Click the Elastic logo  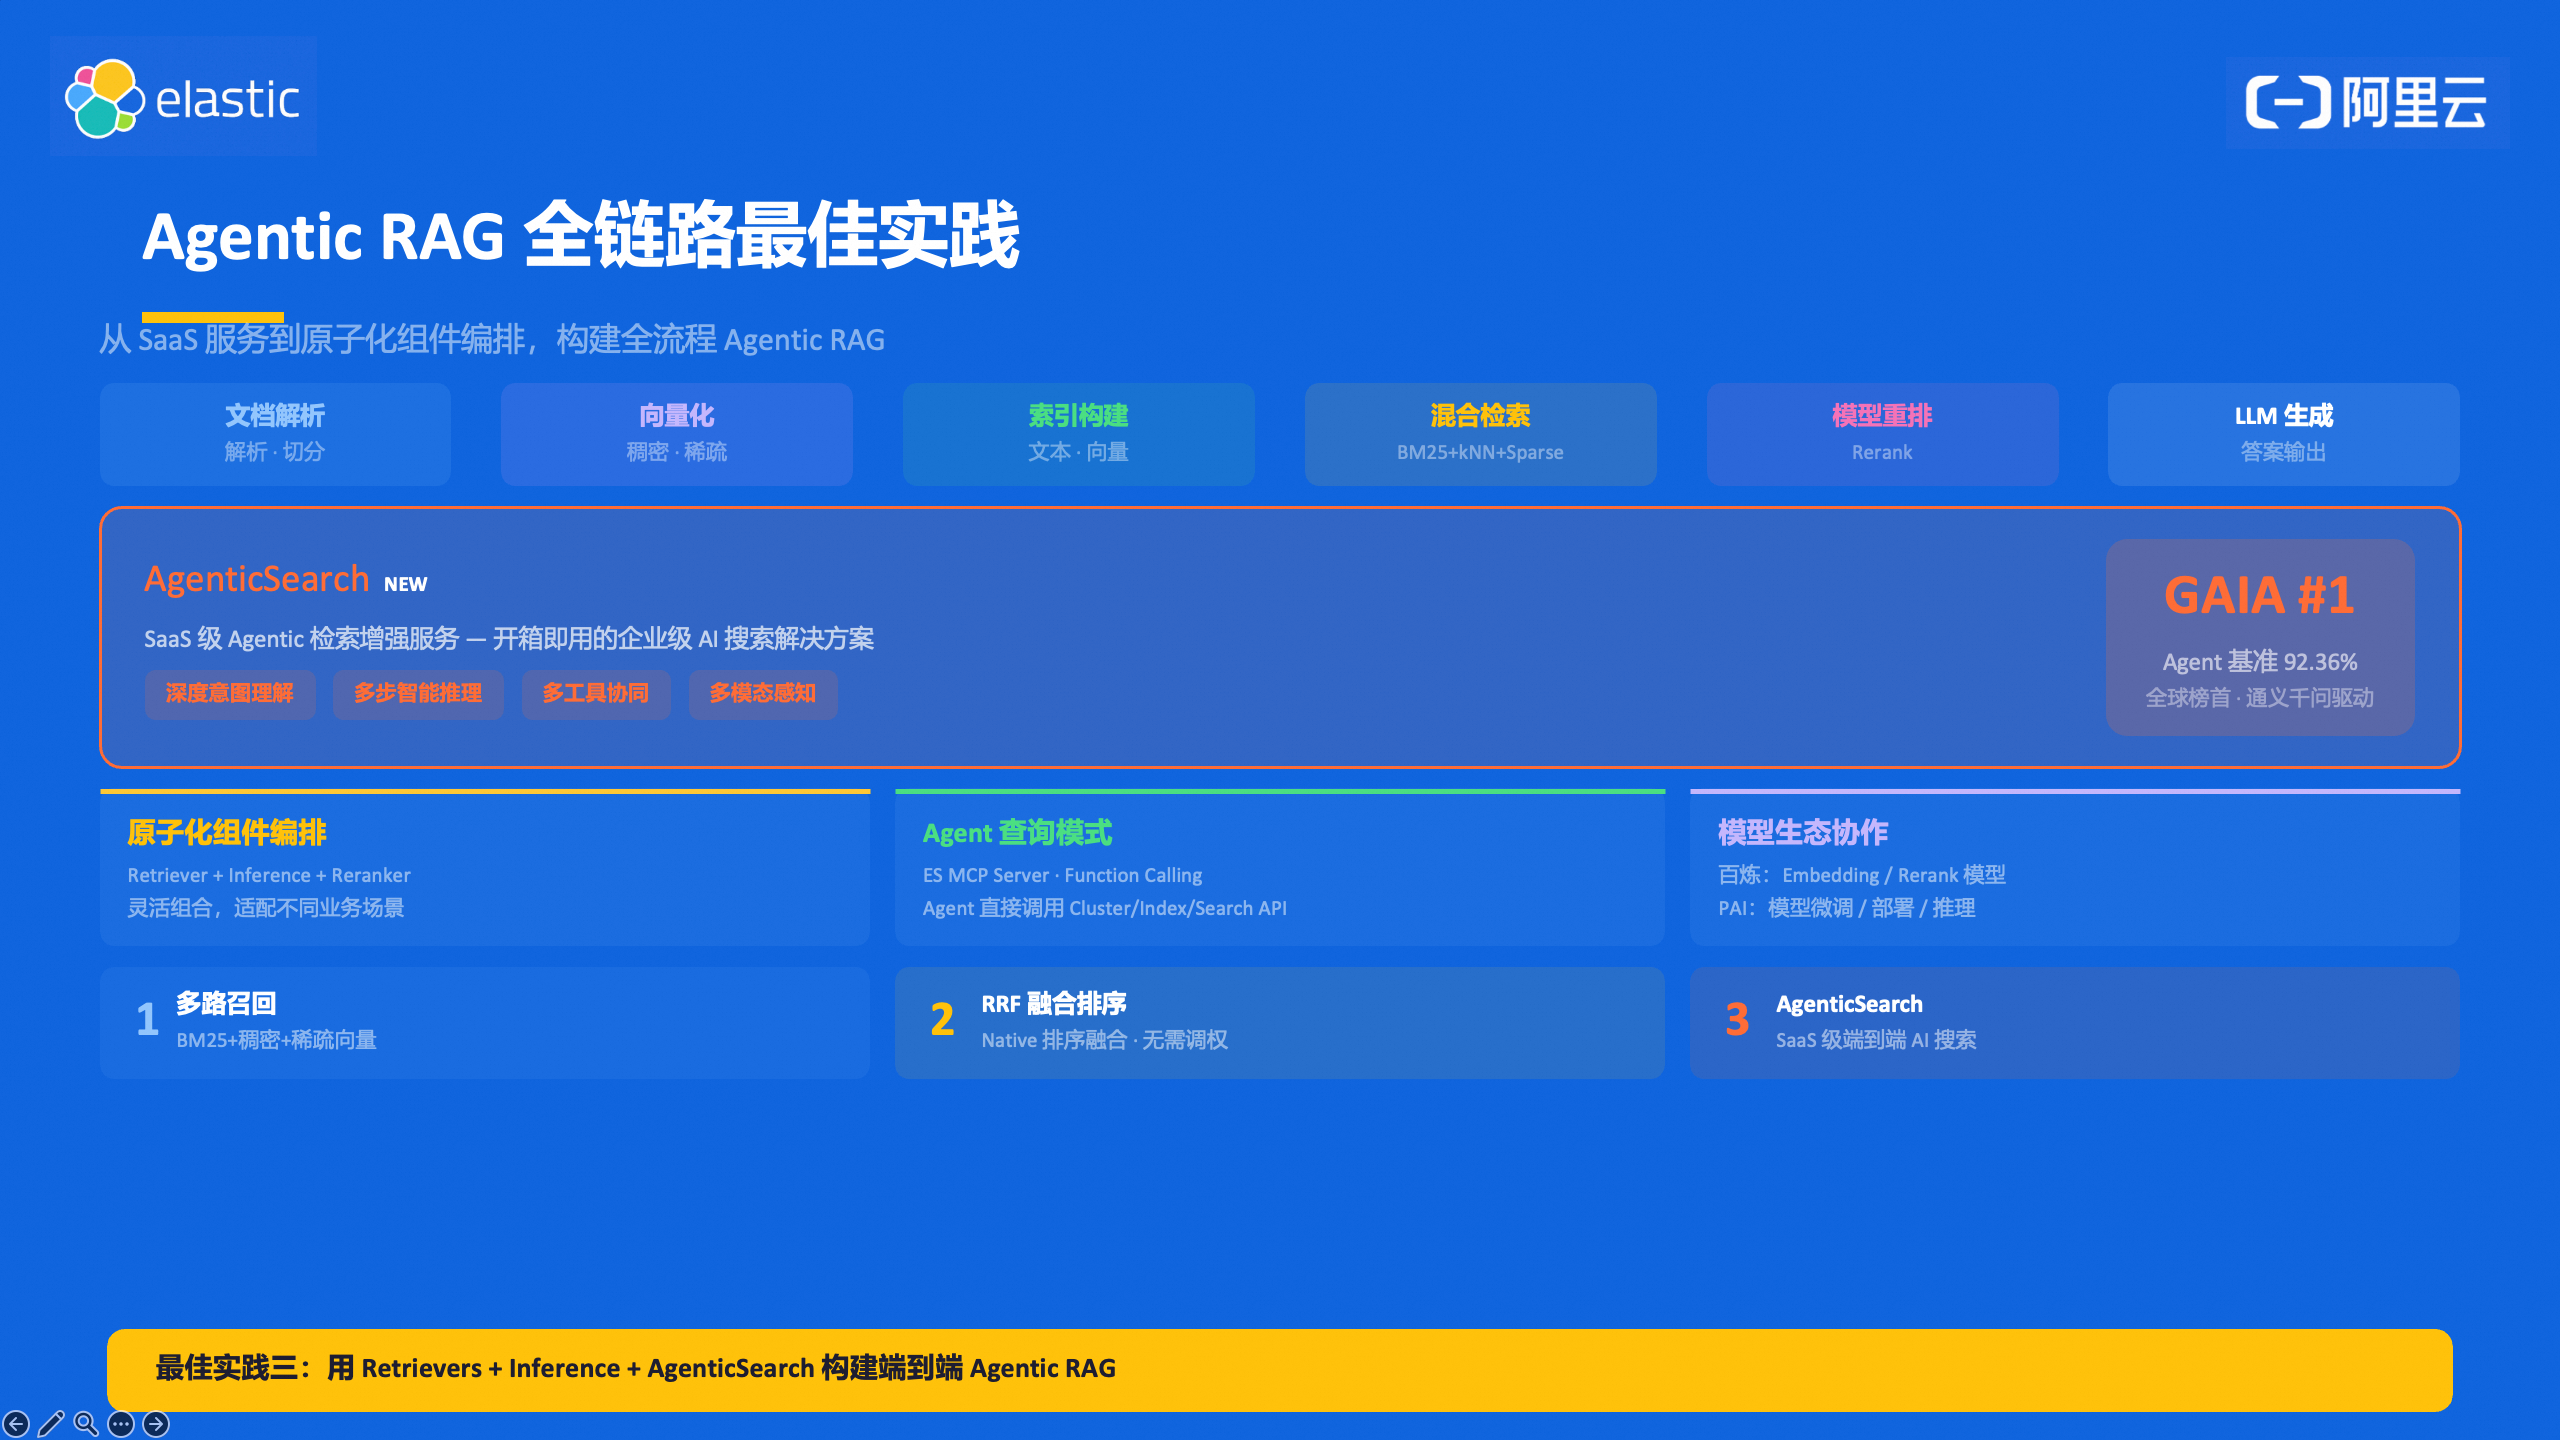(x=183, y=97)
